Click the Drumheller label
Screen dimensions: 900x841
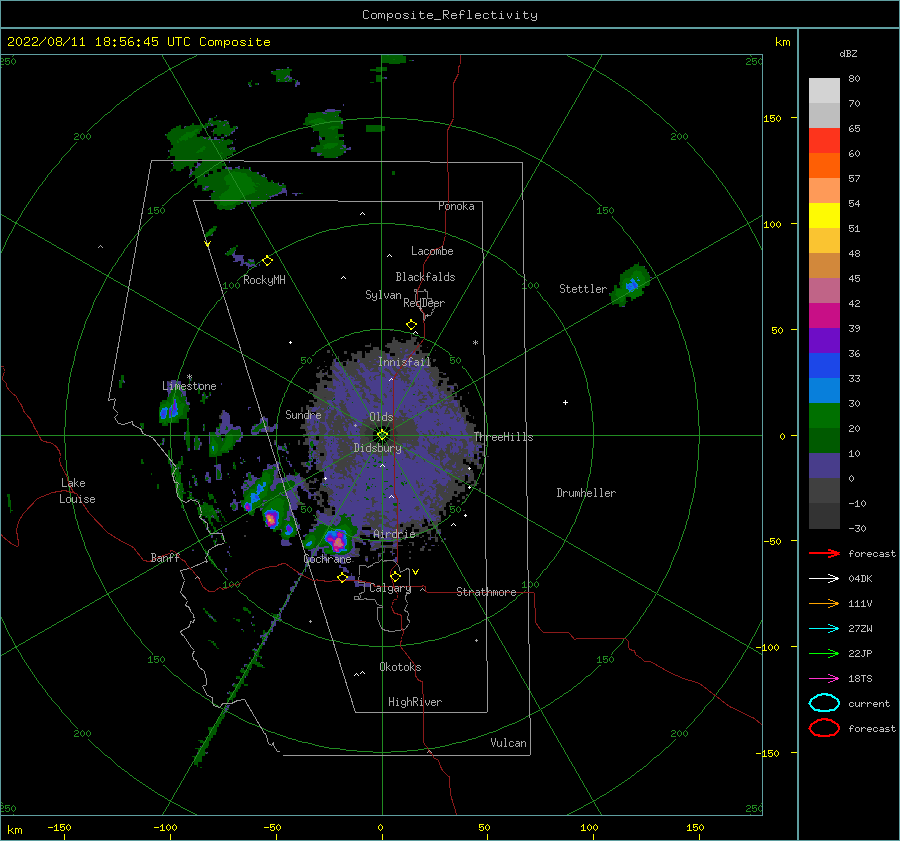click(586, 493)
